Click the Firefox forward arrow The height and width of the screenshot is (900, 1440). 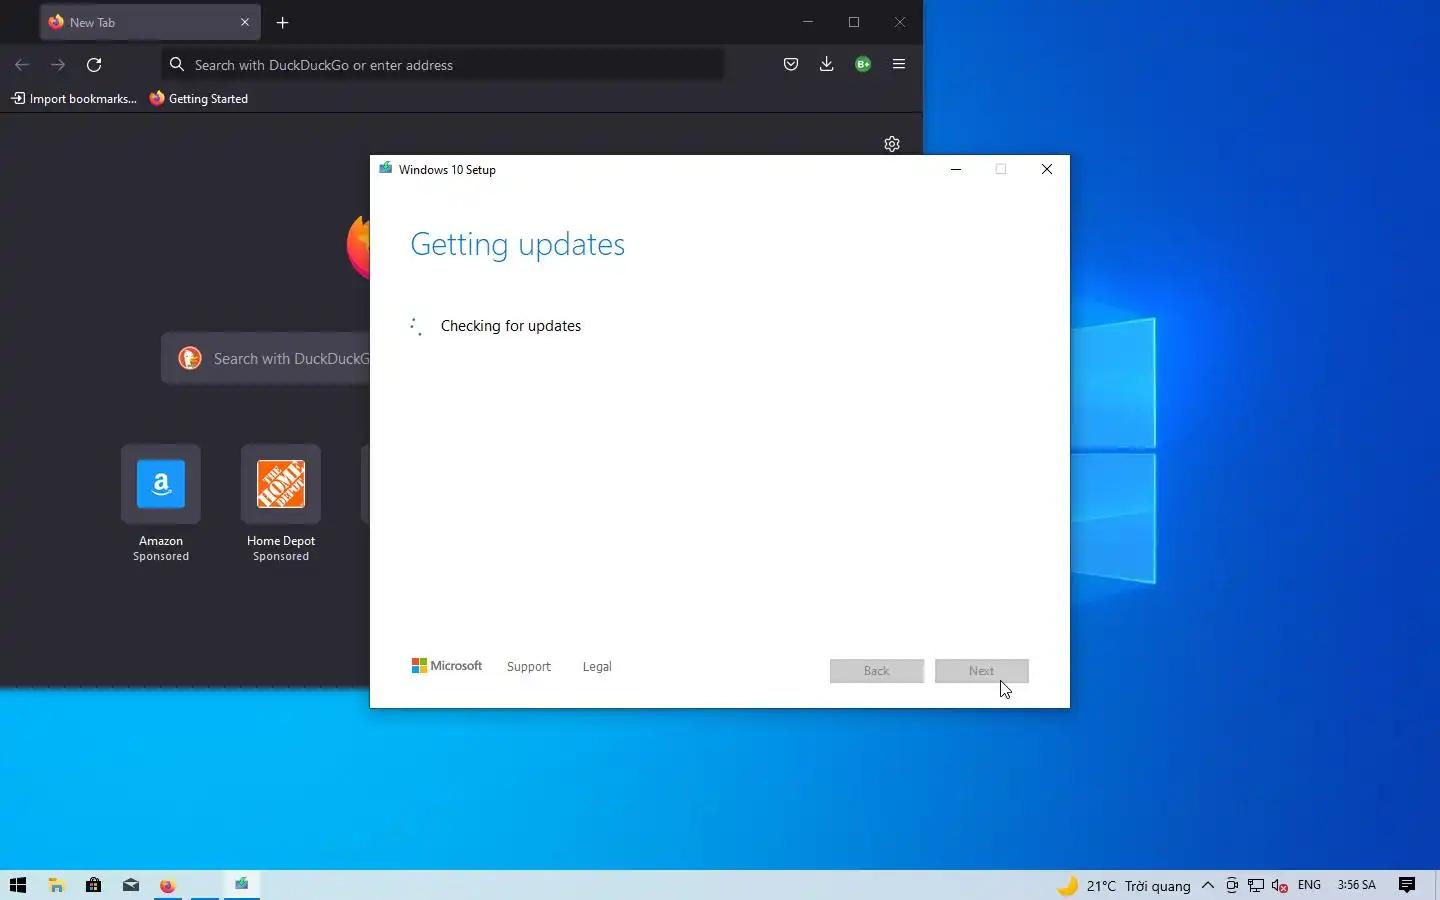coord(58,65)
